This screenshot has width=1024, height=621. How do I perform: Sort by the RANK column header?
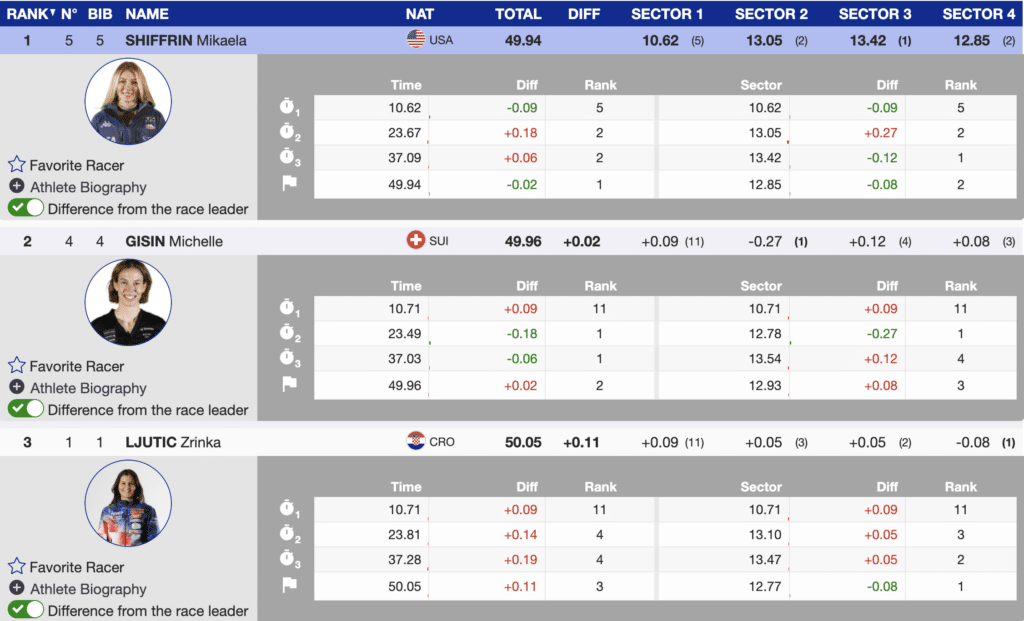tap(27, 14)
